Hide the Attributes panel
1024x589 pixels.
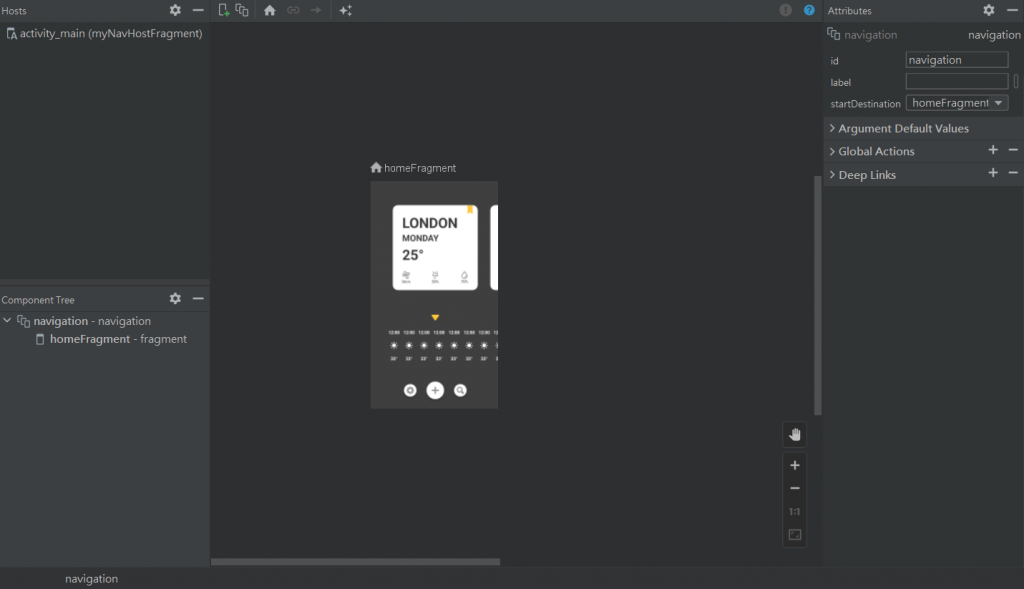coord(1012,10)
